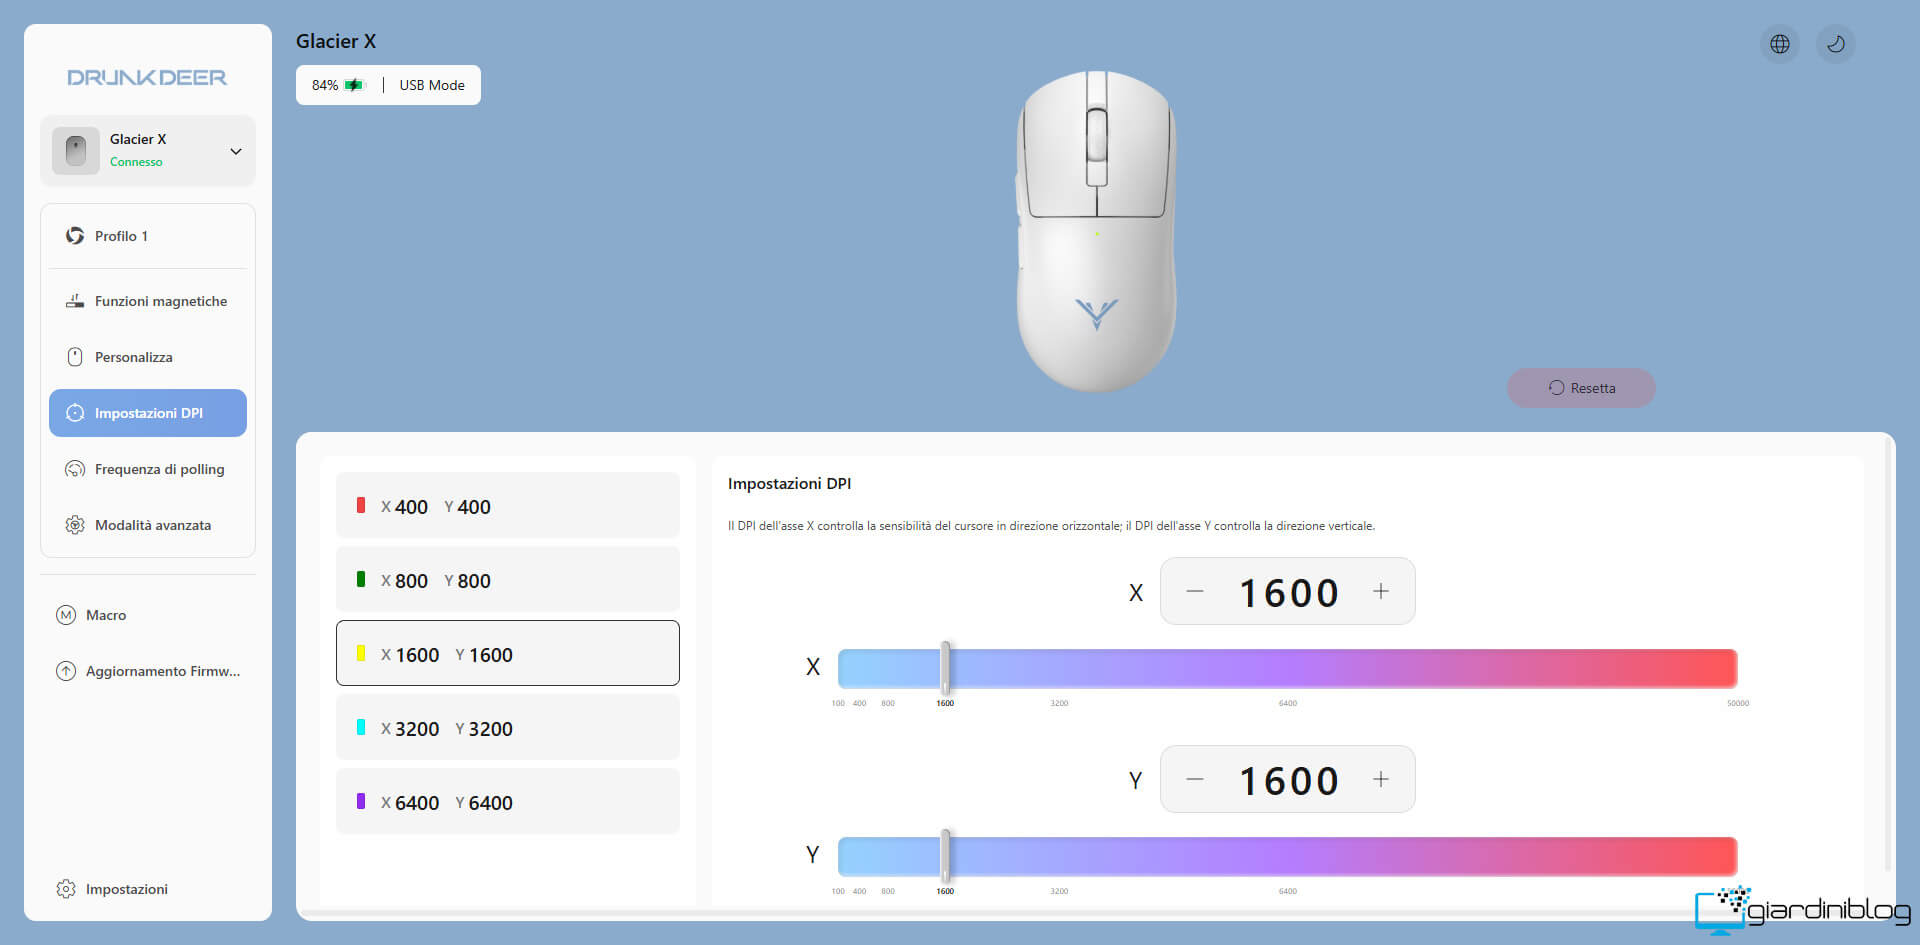Viewport: 1920px width, 945px height.
Task: Click the Modalità avanzata gear icon
Action: 75,525
